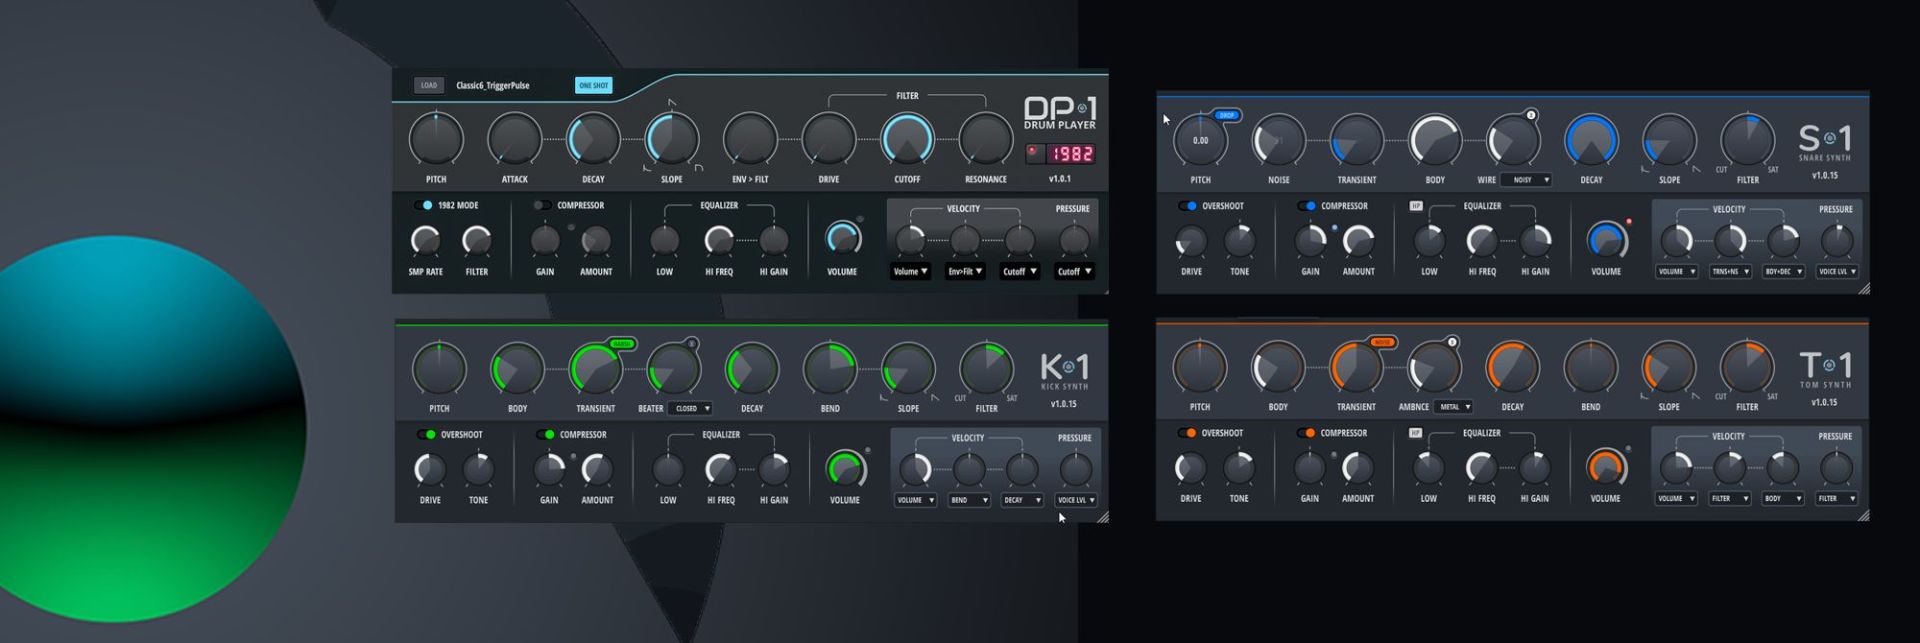Image resolution: width=1920 pixels, height=643 pixels.
Task: Toggle the T-1 Compressor switch
Action: point(1306,433)
